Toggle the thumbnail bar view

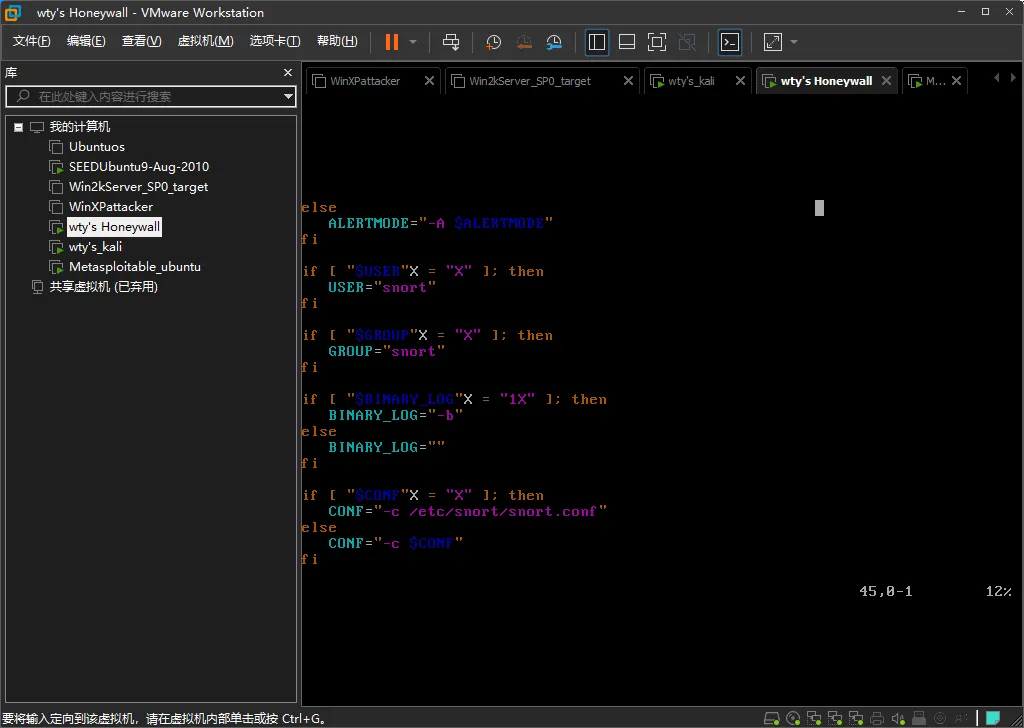627,41
